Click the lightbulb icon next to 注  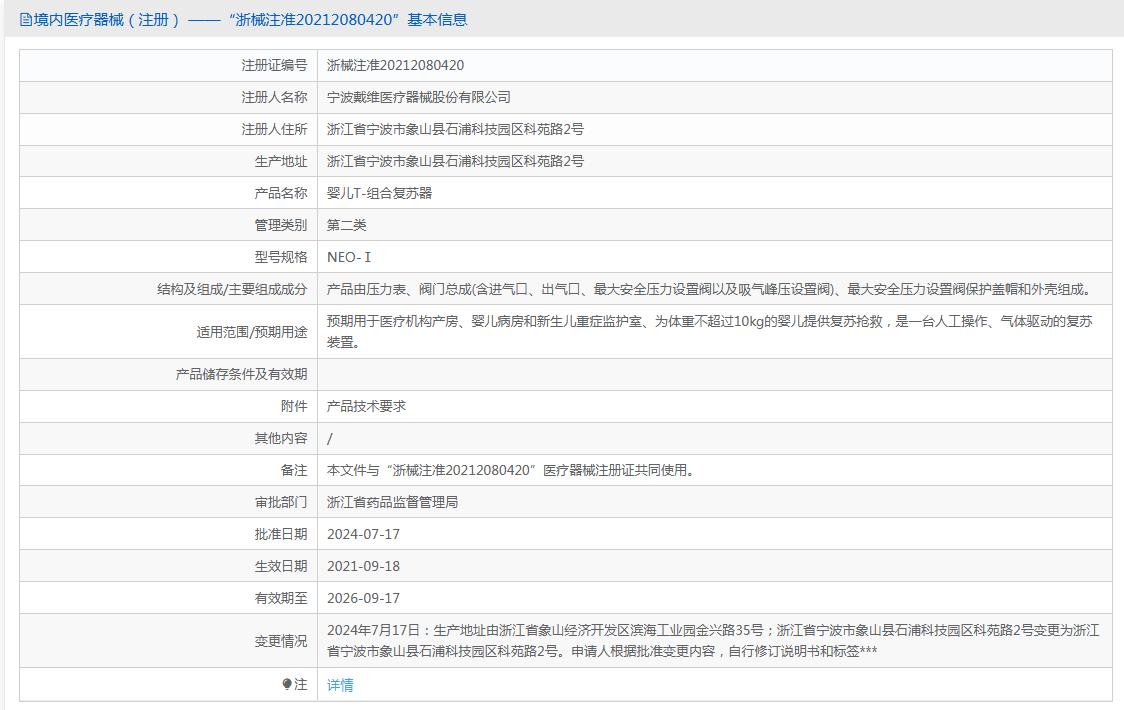pos(287,685)
